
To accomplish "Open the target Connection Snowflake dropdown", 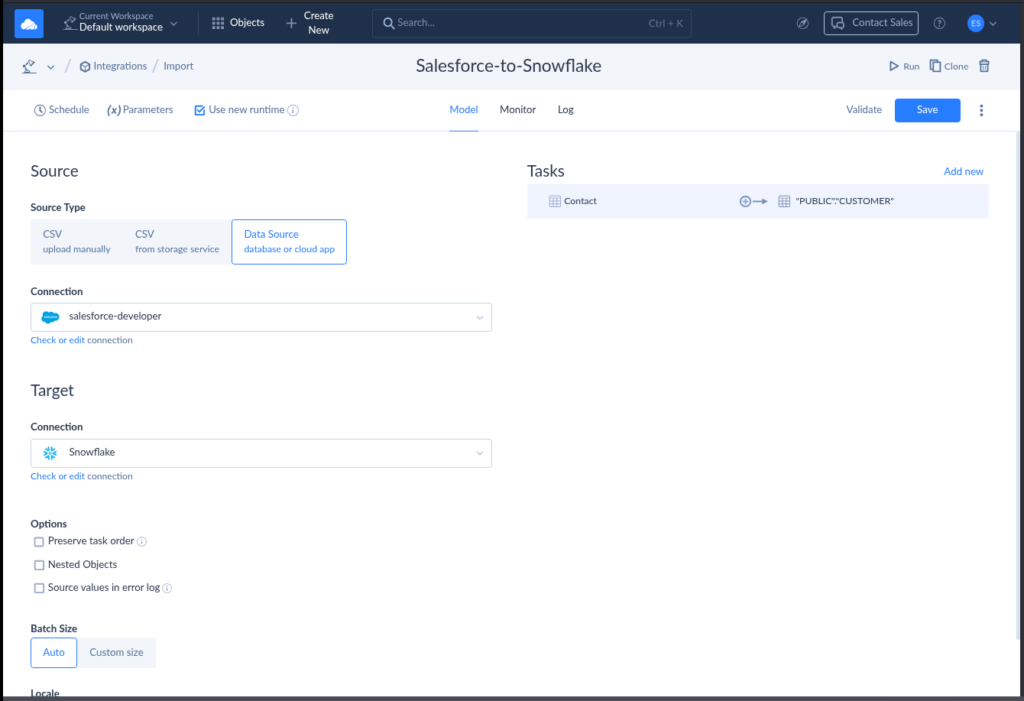I will 261,453.
